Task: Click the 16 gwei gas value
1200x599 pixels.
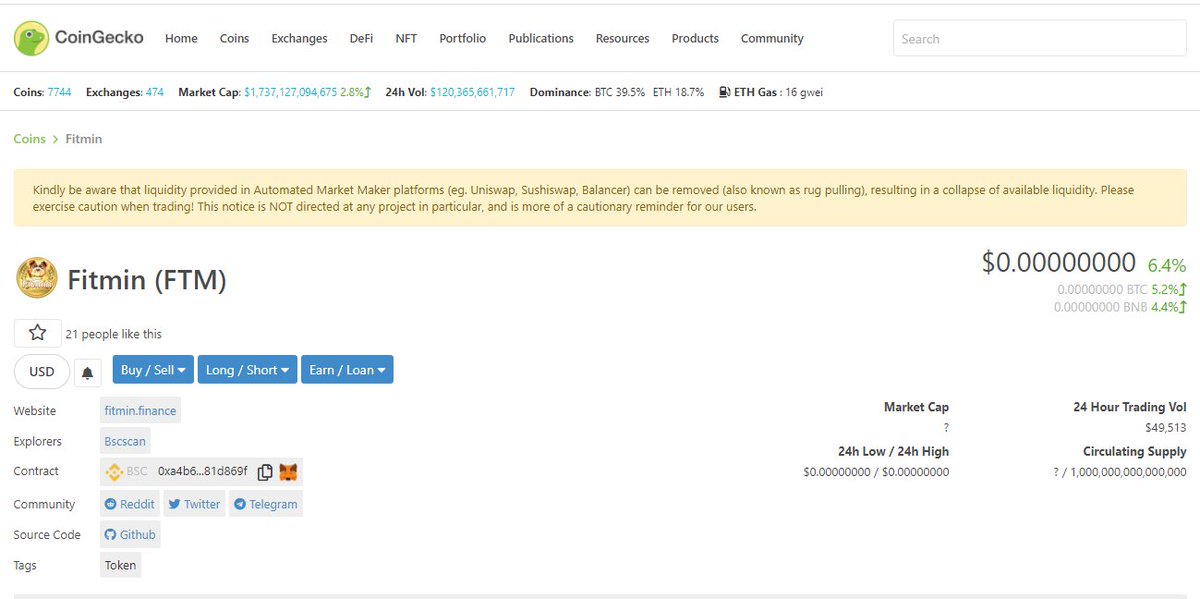Action: [804, 92]
